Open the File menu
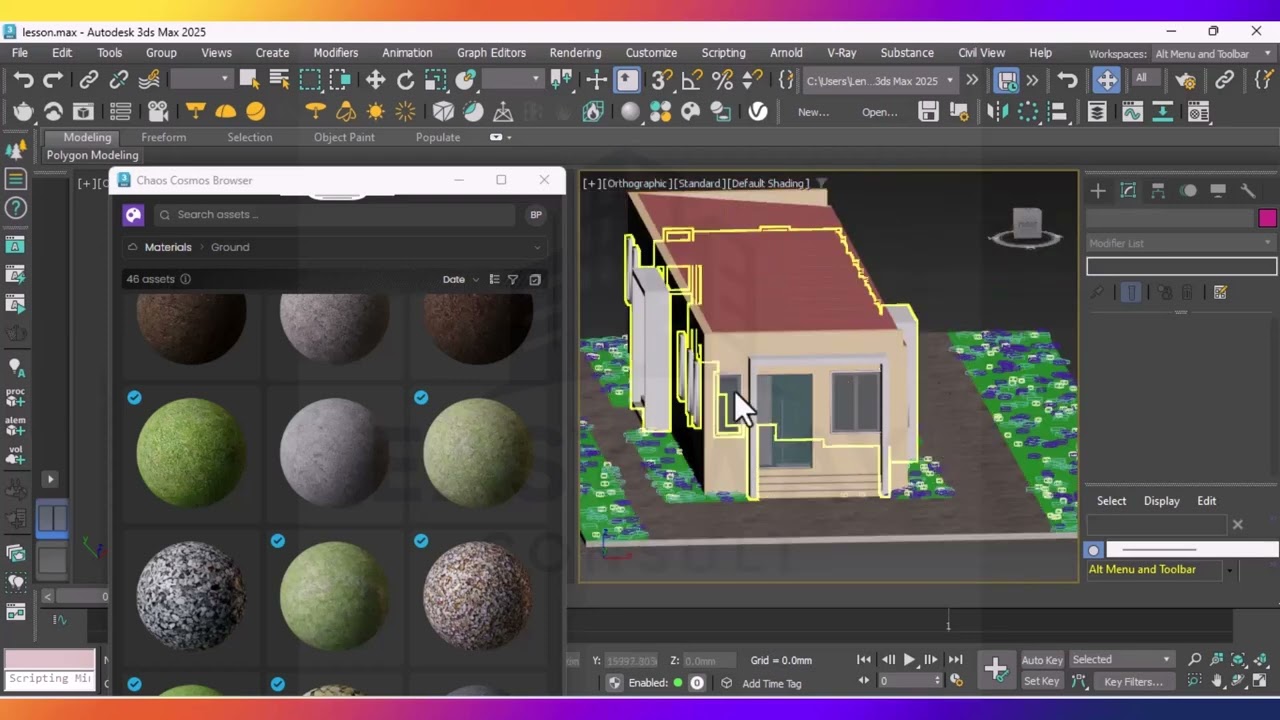Image resolution: width=1280 pixels, height=720 pixels. 19,53
